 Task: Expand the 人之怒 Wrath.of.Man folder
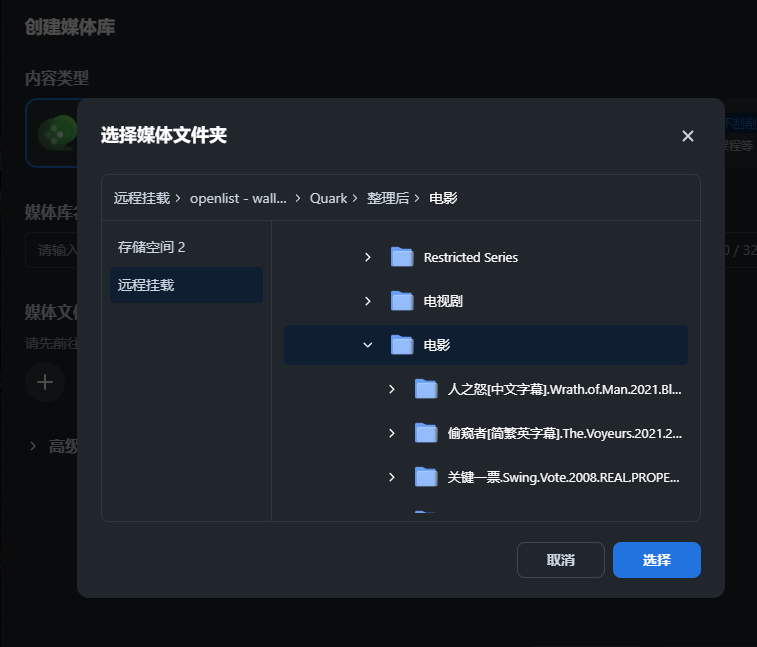point(392,389)
